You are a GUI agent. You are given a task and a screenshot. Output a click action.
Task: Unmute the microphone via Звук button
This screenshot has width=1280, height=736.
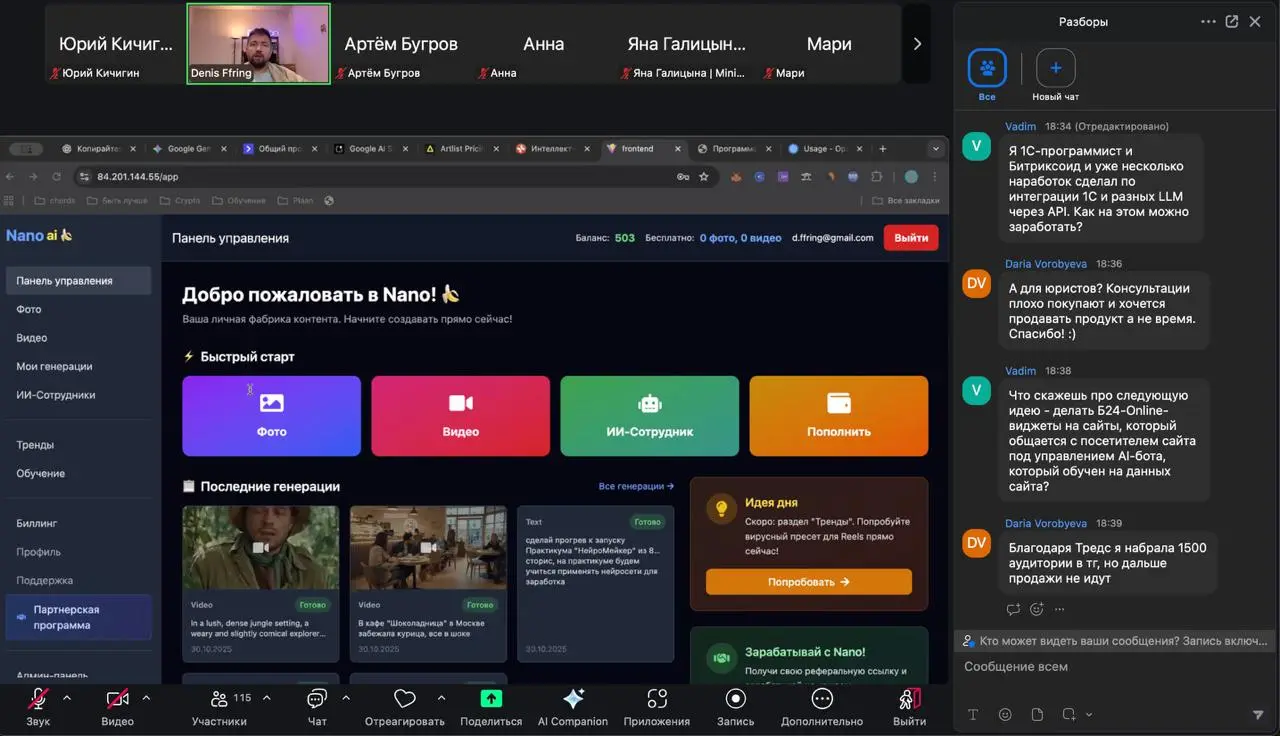pyautogui.click(x=38, y=706)
